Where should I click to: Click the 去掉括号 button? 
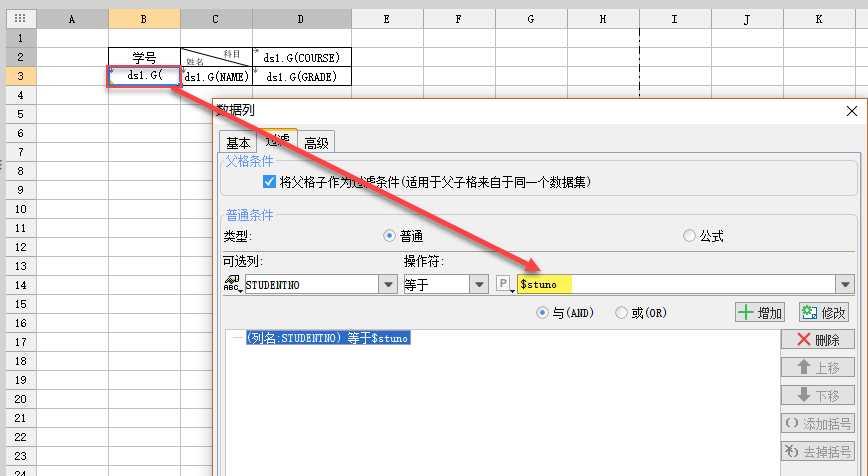click(x=818, y=451)
